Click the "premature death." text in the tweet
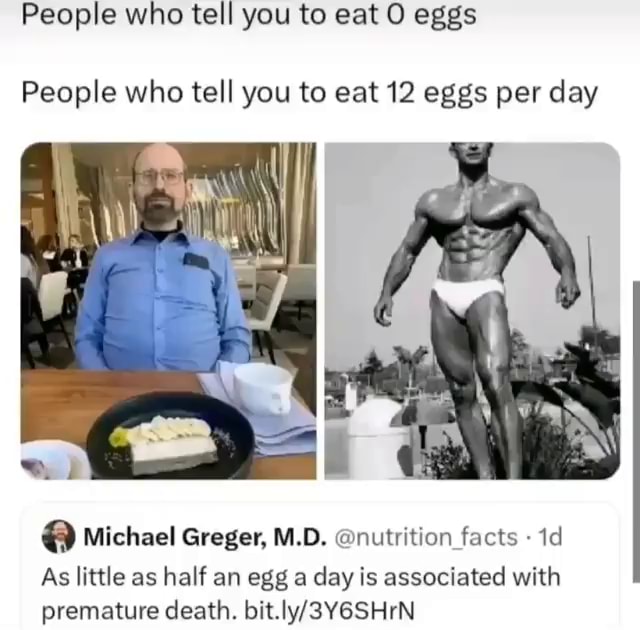This screenshot has width=640, height=630. point(141,610)
